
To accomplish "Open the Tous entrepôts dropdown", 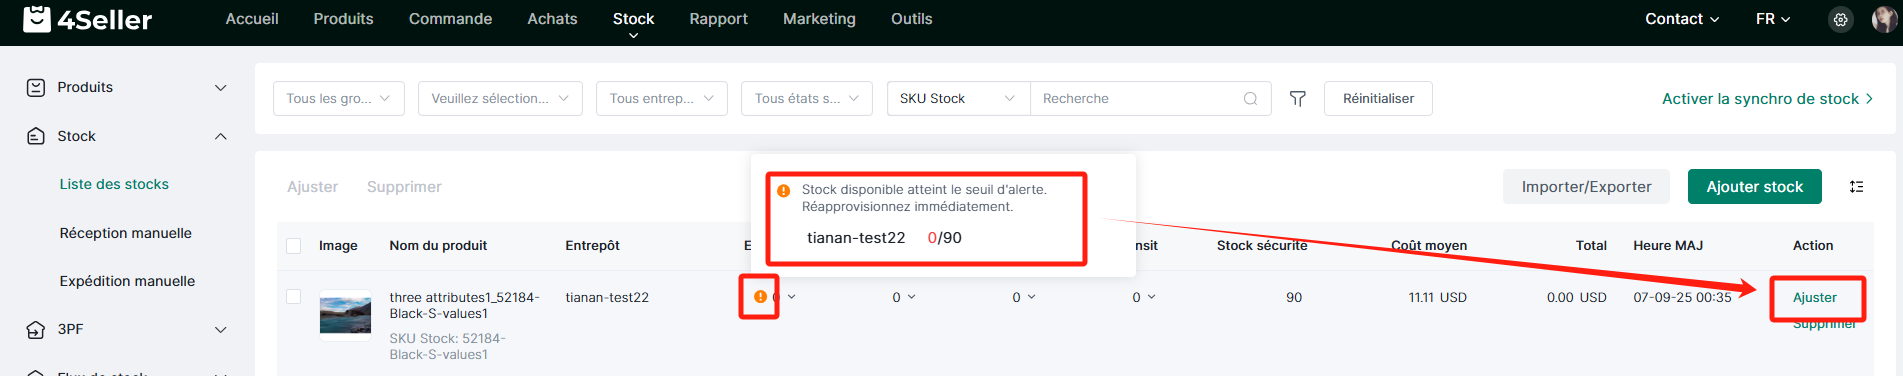I will pyautogui.click(x=661, y=98).
